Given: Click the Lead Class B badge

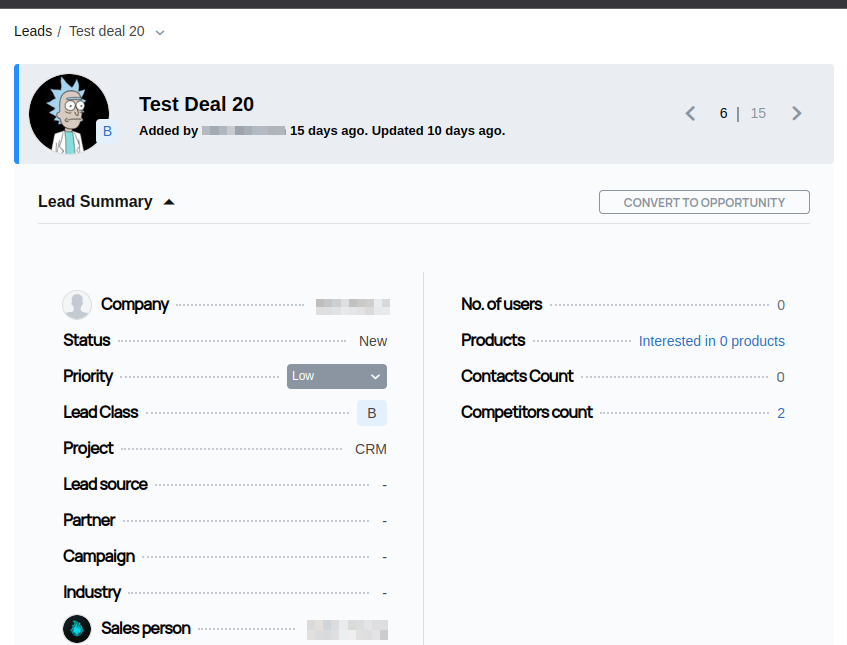Looking at the screenshot, I should pyautogui.click(x=372, y=413).
